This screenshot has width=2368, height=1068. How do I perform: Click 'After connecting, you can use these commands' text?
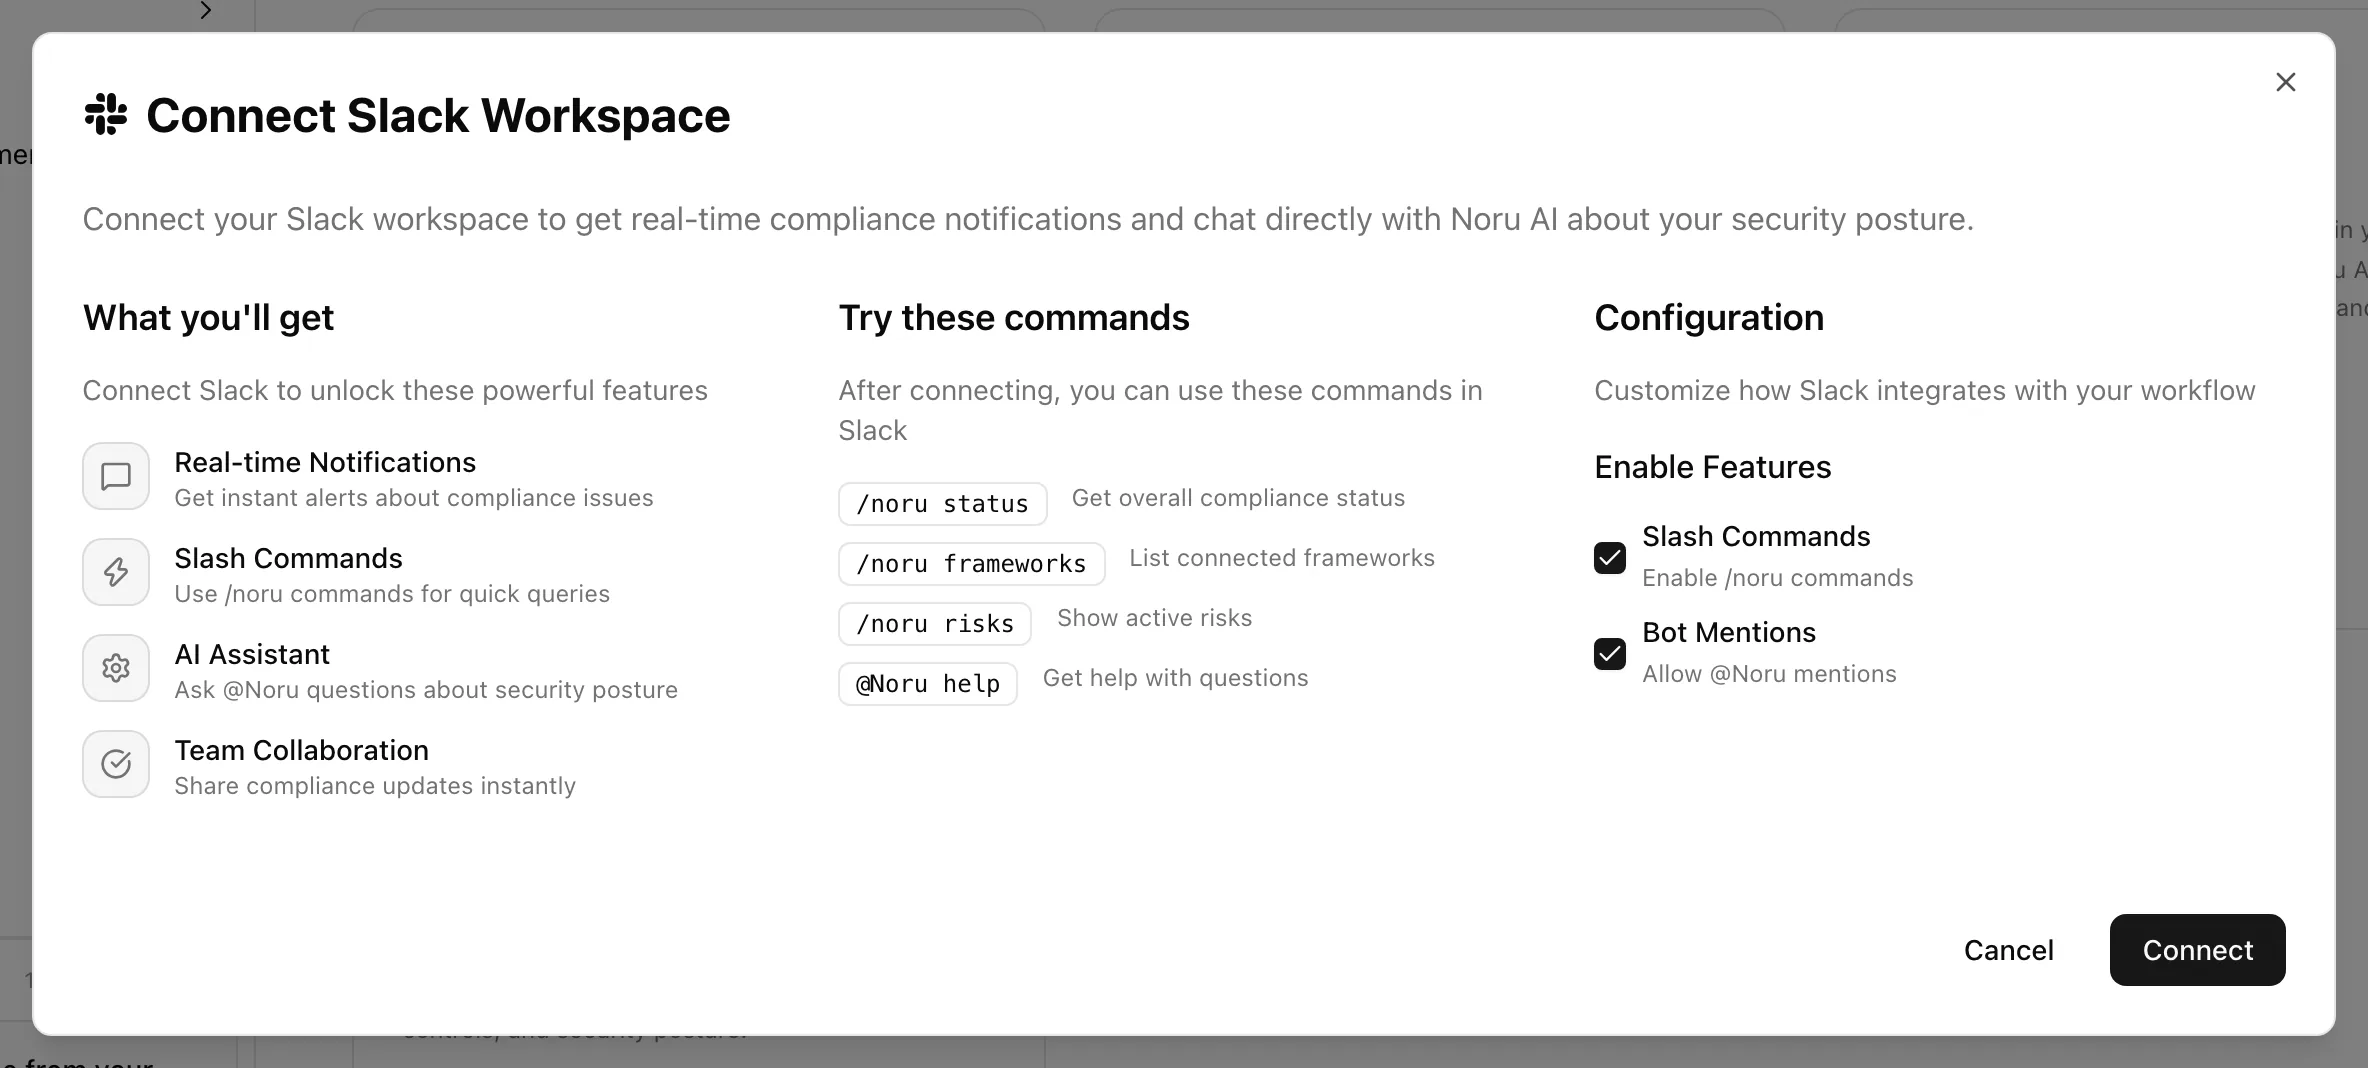[1160, 410]
